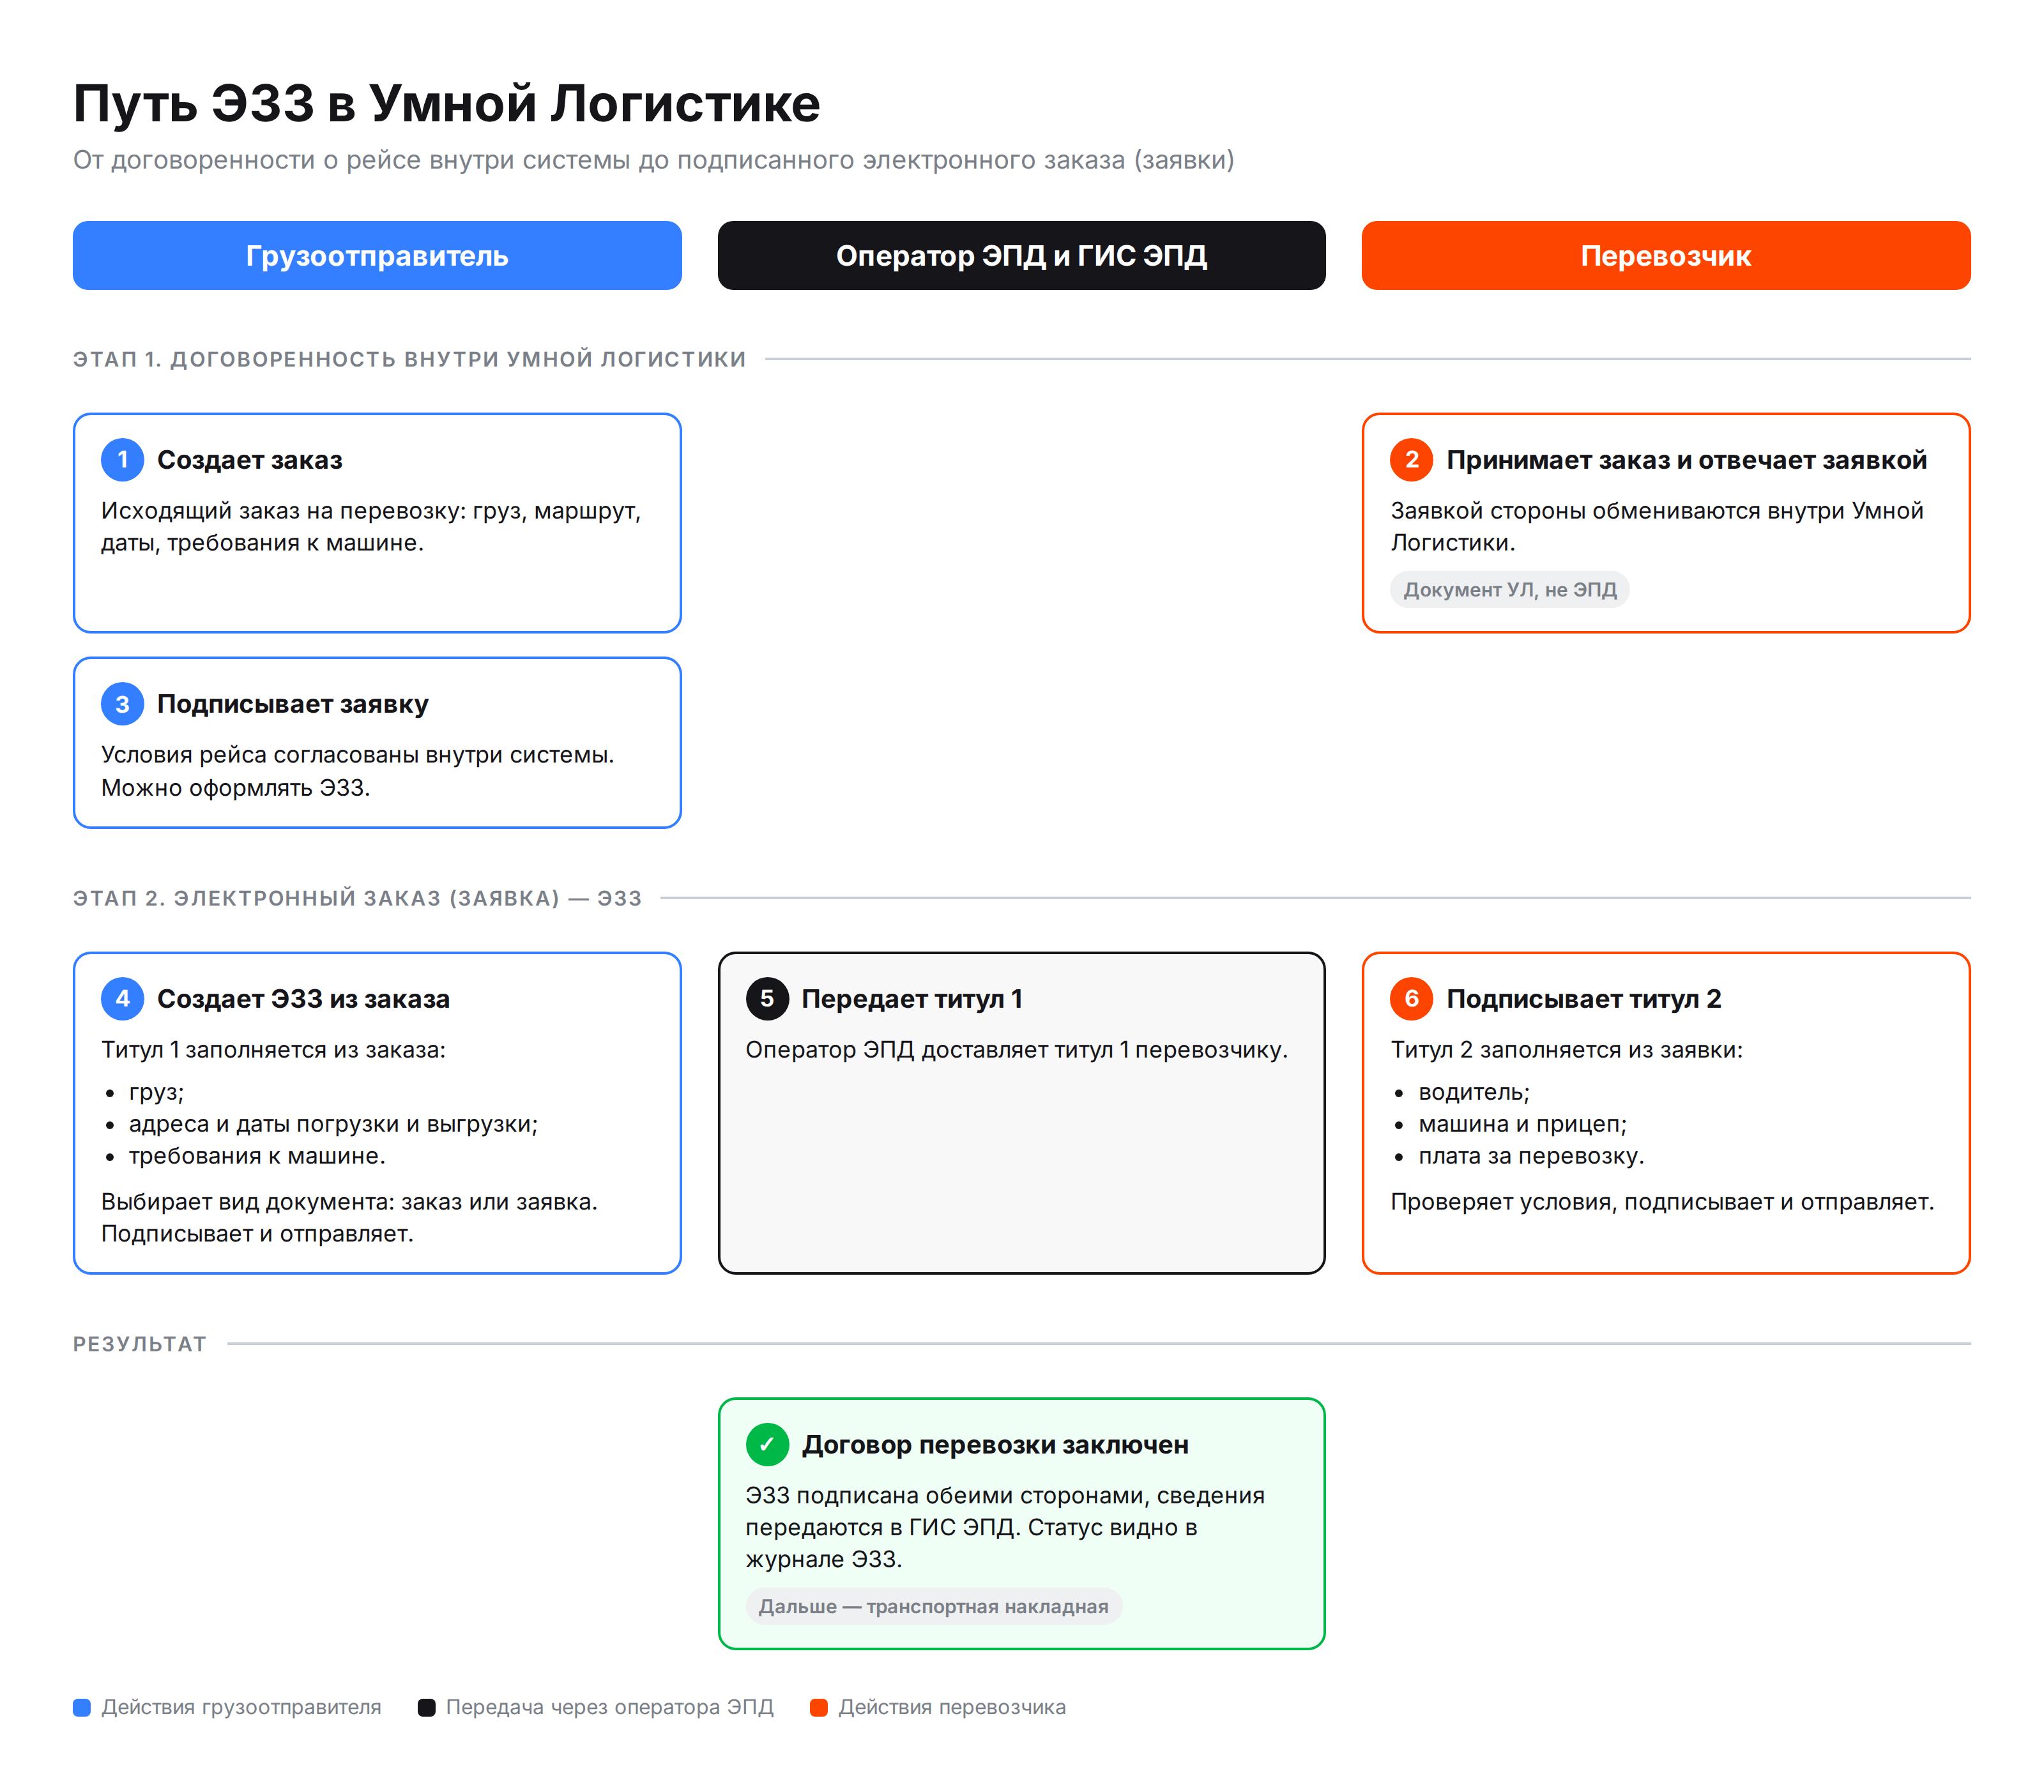Image resolution: width=2044 pixels, height=1792 pixels.
Task: Click the blue step 3 number badge
Action: [x=122, y=704]
